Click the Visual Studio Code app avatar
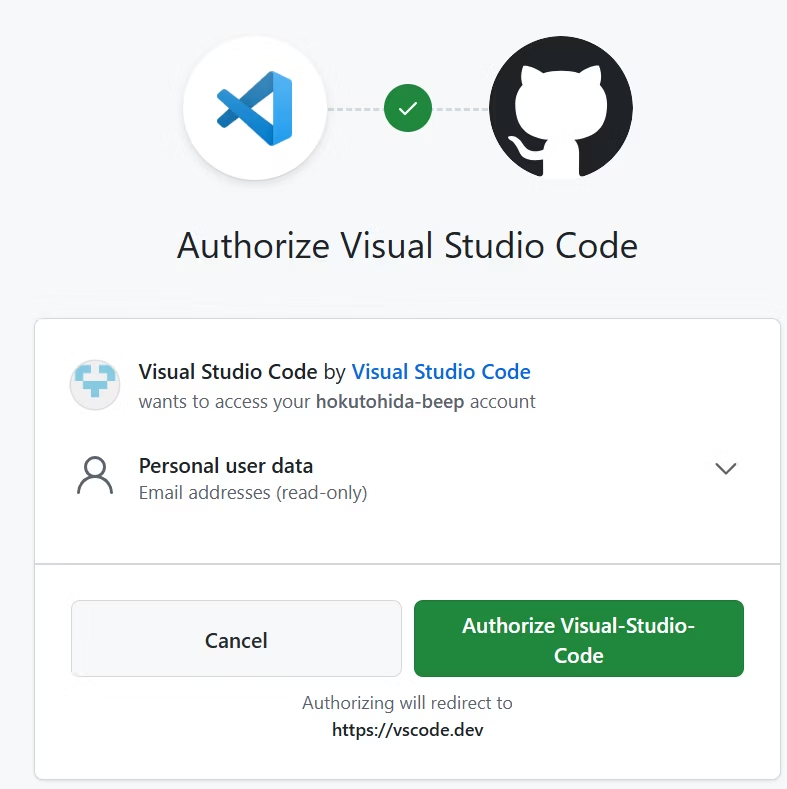Screen dimensions: 787x789 tap(95, 385)
